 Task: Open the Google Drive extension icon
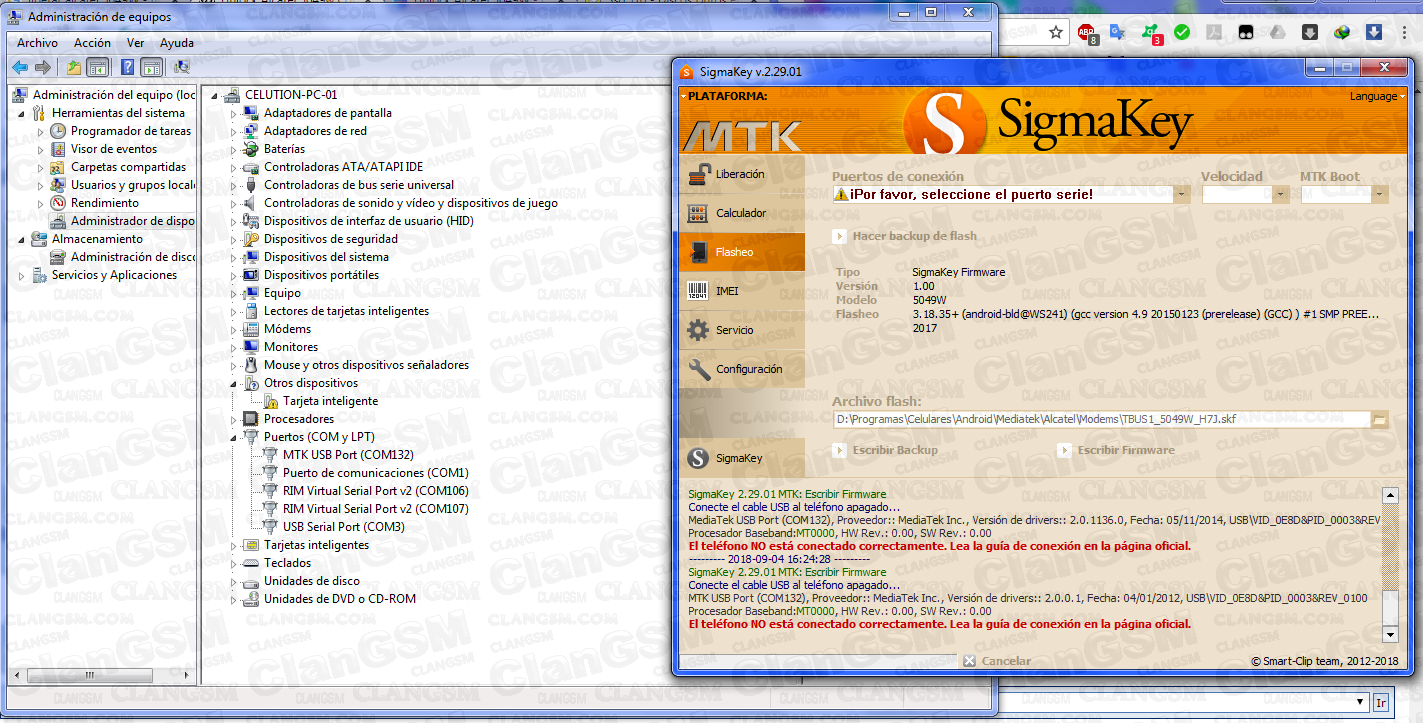click(x=1278, y=32)
